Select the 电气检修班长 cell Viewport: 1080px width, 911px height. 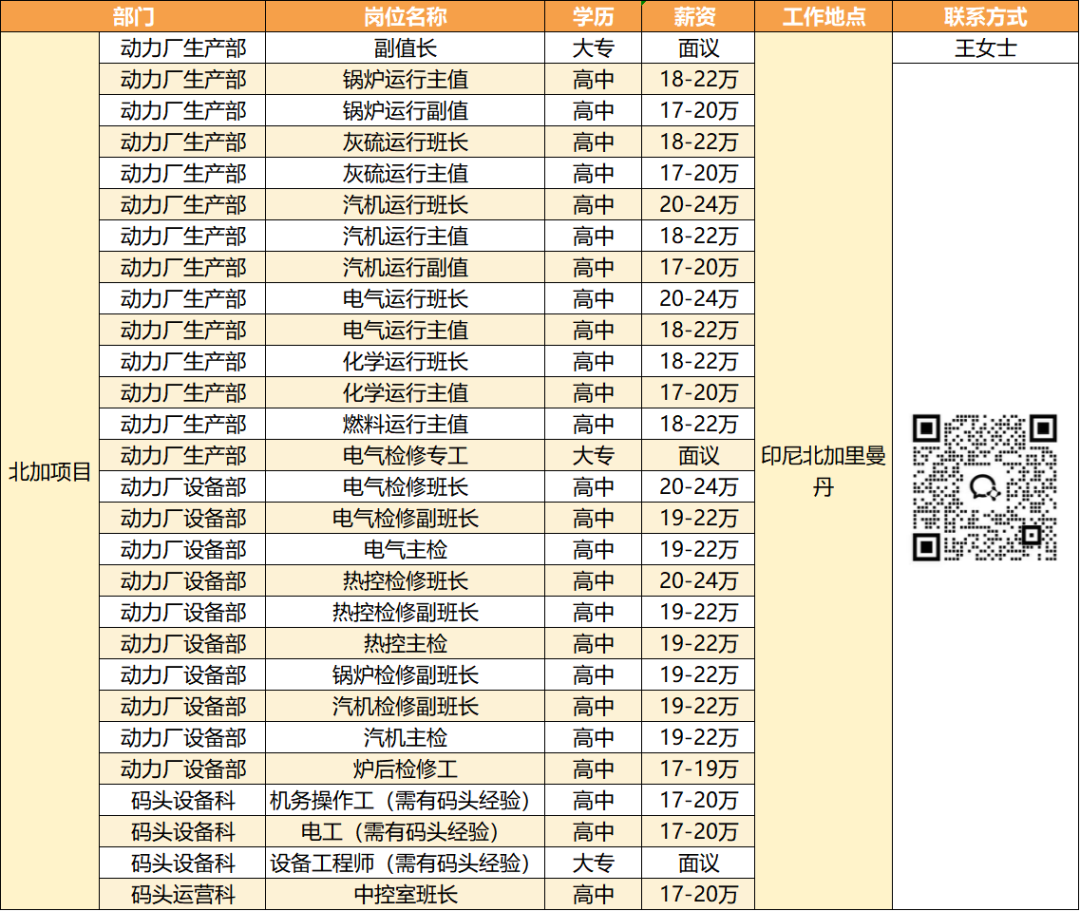click(x=405, y=487)
